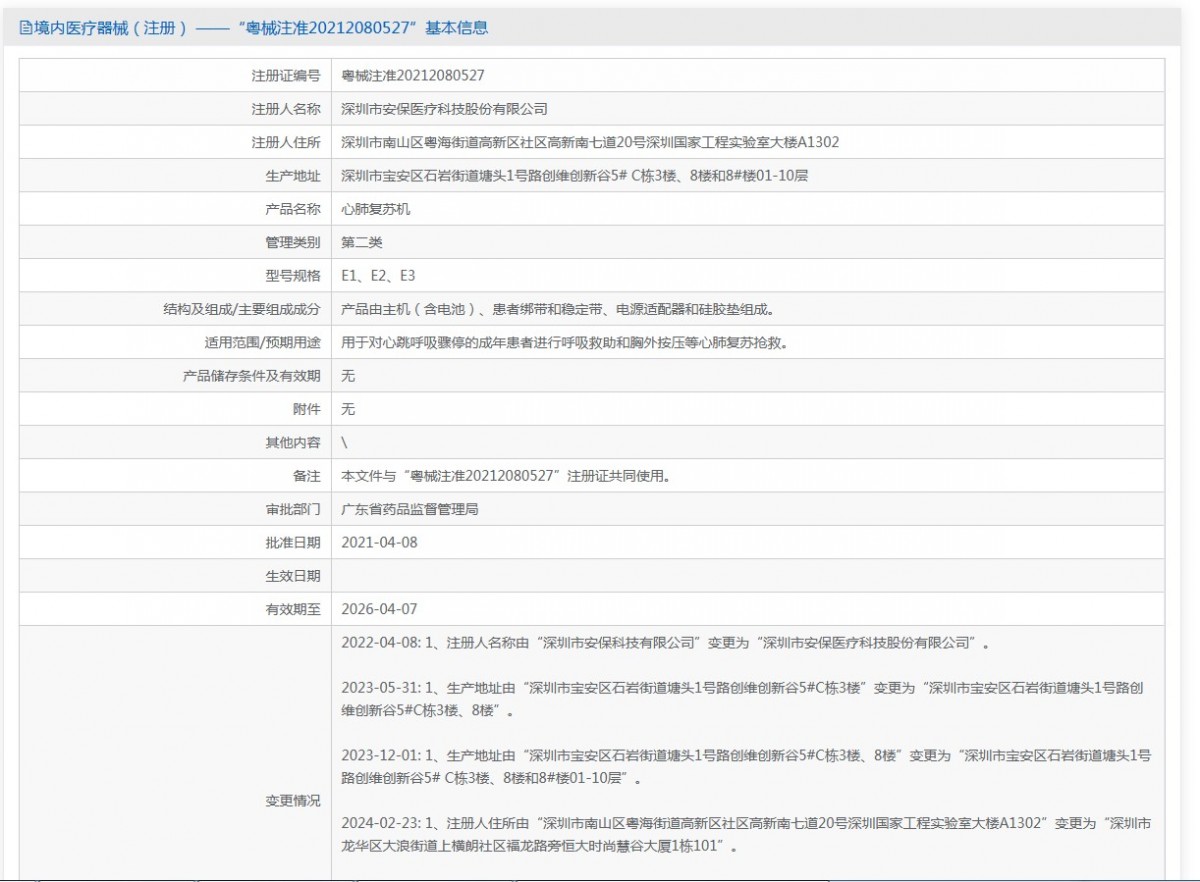
Task: Click the 2023-12-01 change record entry
Action: click(746, 766)
